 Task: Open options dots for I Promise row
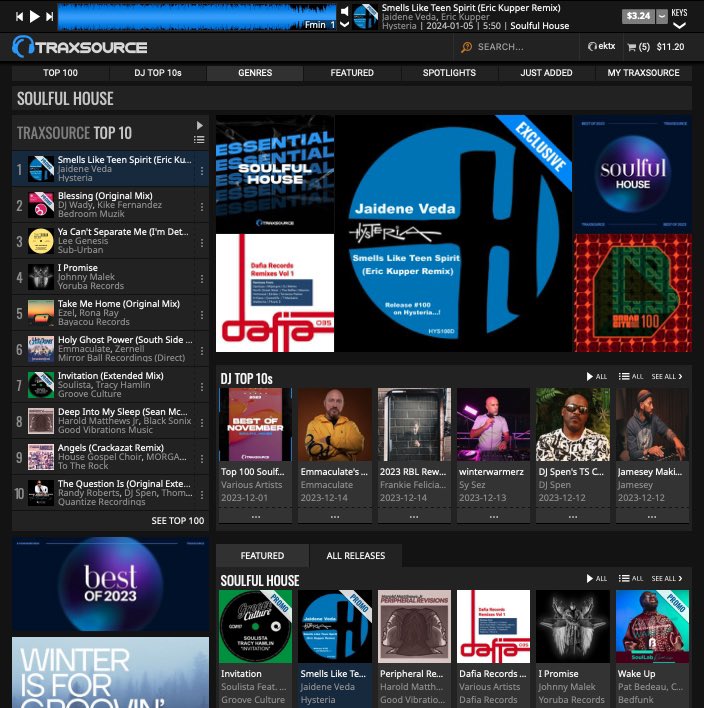tap(201, 279)
